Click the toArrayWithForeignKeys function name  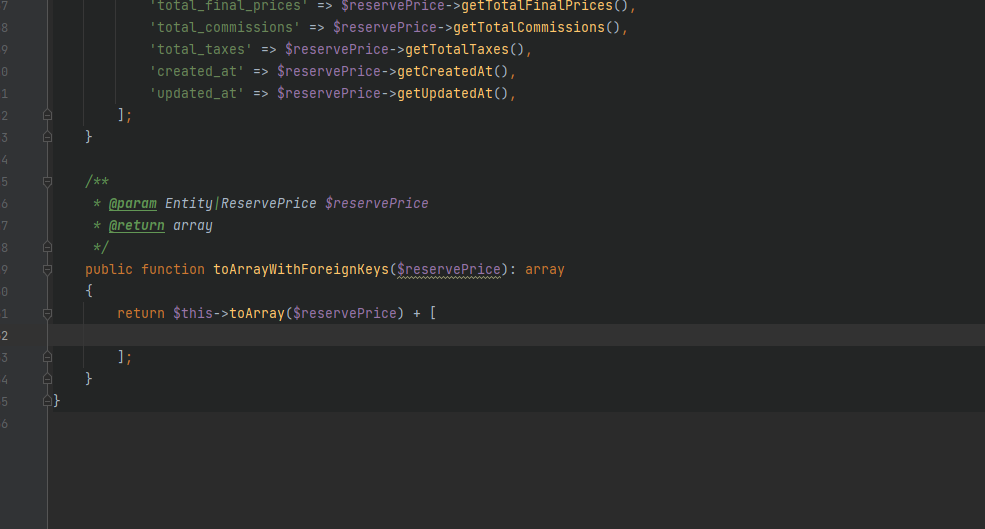(x=301, y=270)
